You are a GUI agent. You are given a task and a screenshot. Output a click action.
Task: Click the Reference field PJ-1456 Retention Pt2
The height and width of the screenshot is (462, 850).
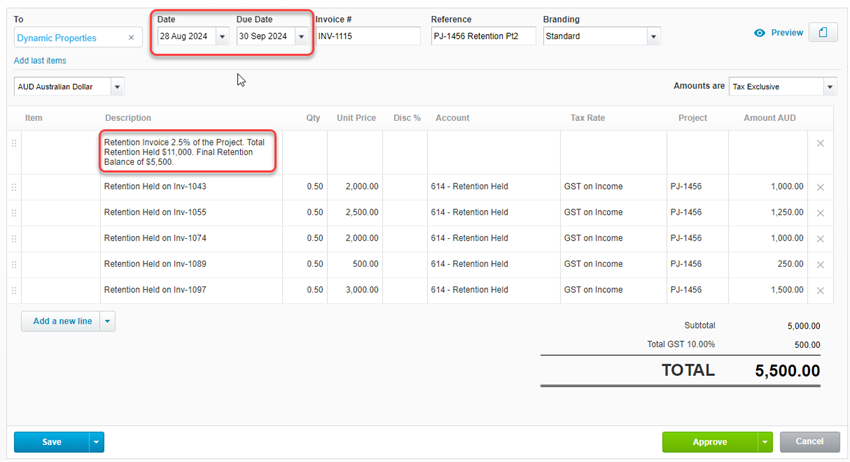[x=483, y=36]
